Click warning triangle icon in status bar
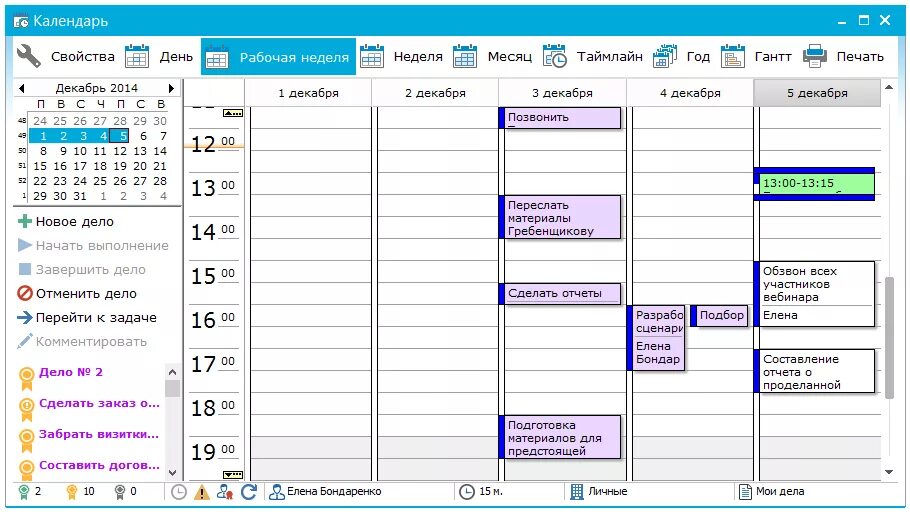Viewport: 910px width, 512px height. (201, 492)
